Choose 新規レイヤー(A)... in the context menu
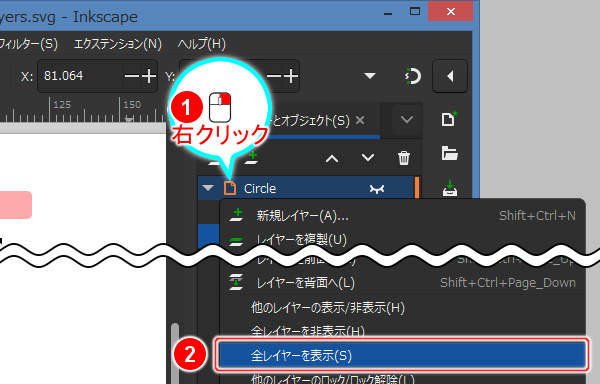 pyautogui.click(x=403, y=216)
